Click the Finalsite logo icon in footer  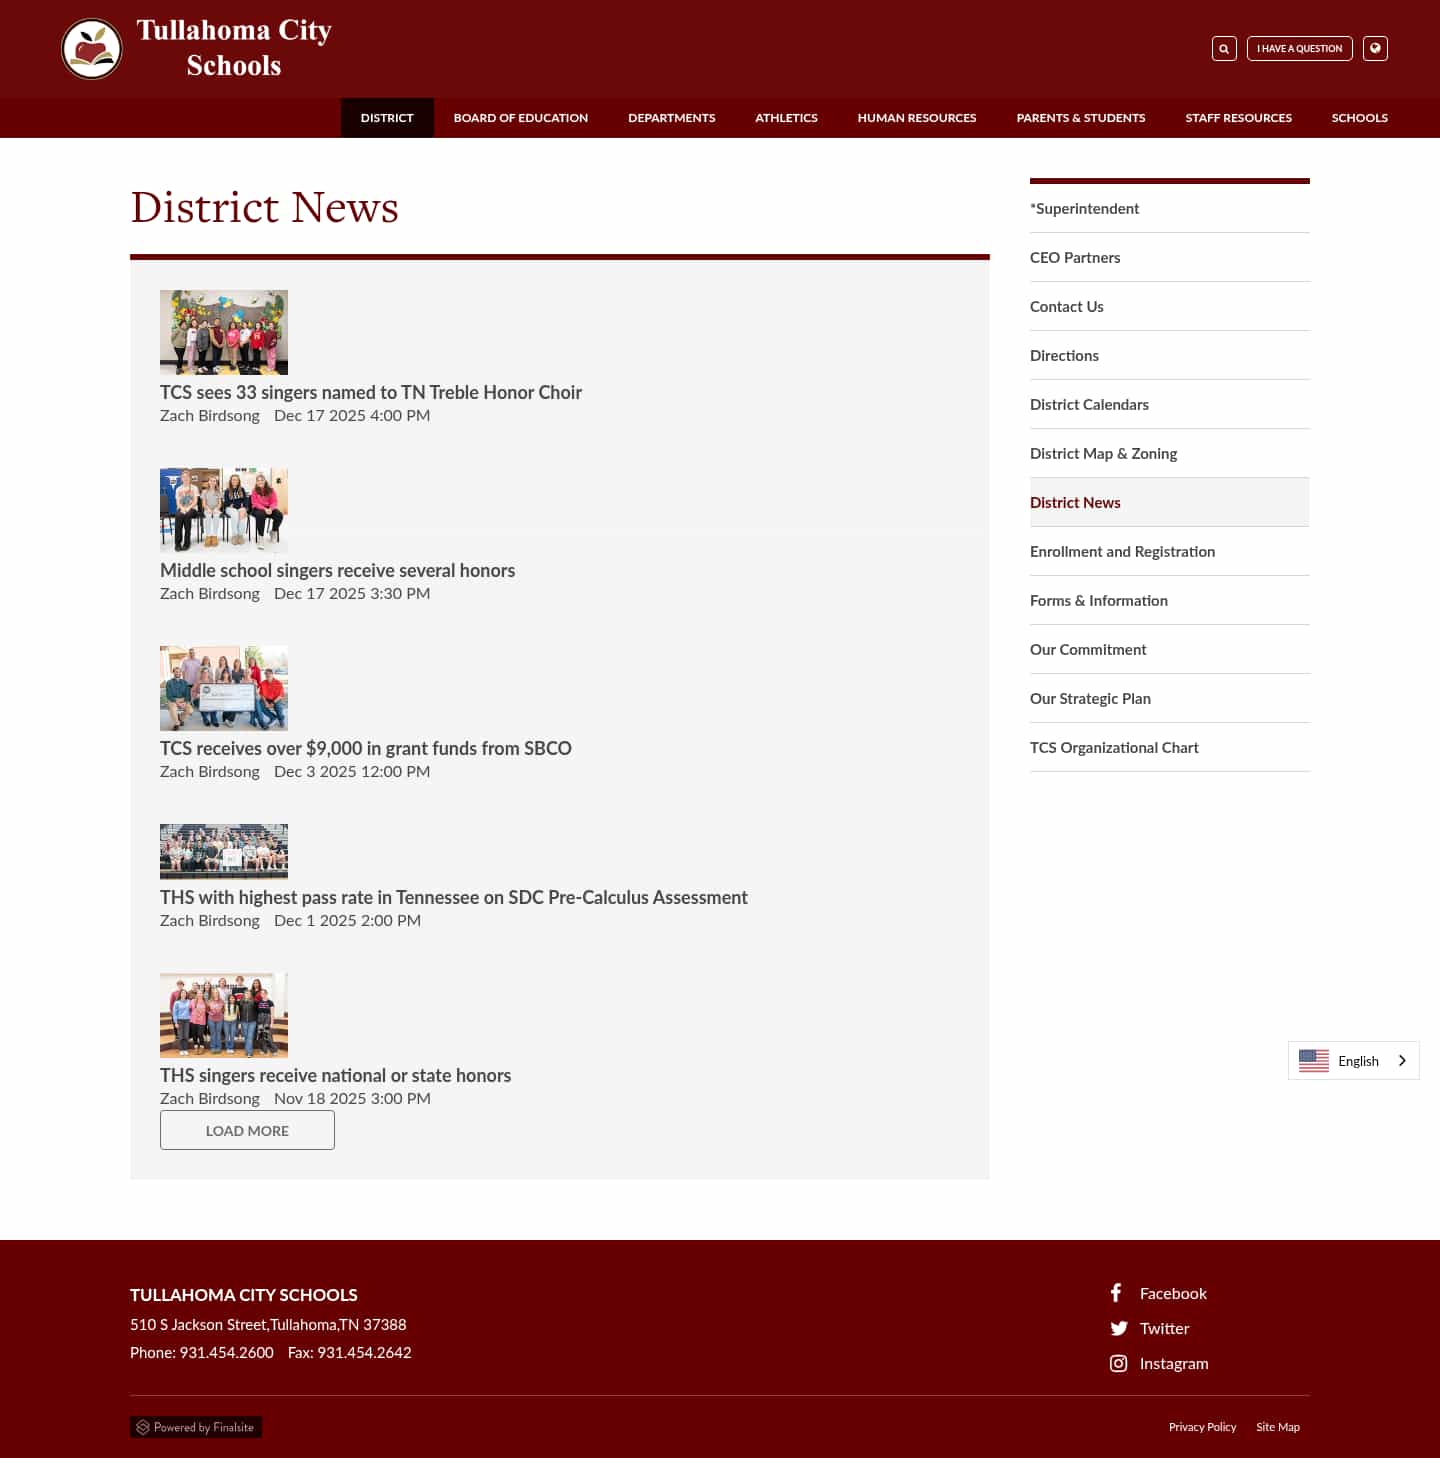(x=143, y=1426)
